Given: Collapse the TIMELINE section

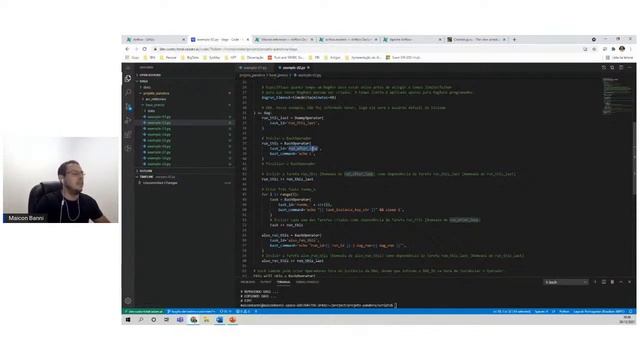Looking at the screenshot, I should 185,177.
